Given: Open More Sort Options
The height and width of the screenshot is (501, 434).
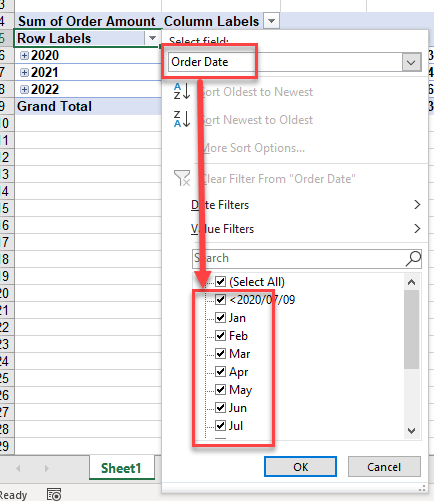Looking at the screenshot, I should tap(253, 148).
